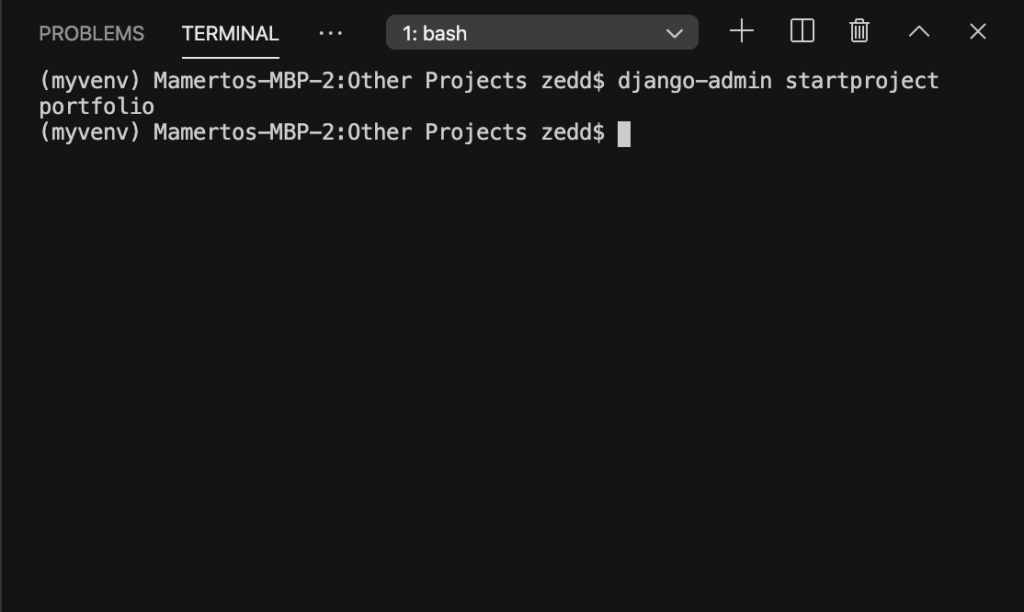Open the ellipsis overflow for more panel tabs
The width and height of the screenshot is (1024, 612).
[330, 33]
